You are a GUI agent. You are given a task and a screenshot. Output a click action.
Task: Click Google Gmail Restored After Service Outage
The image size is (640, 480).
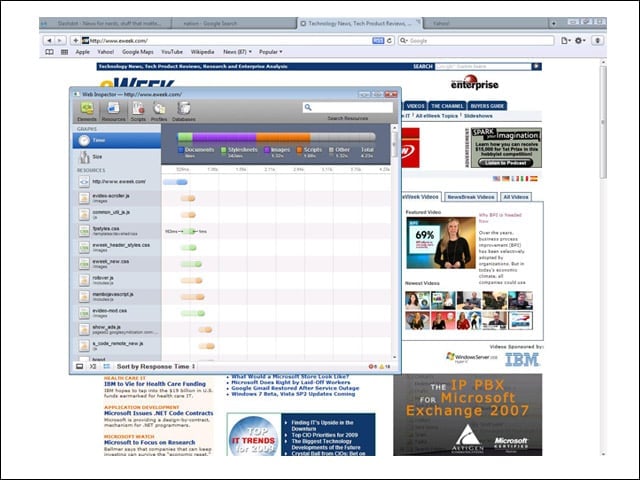295,388
